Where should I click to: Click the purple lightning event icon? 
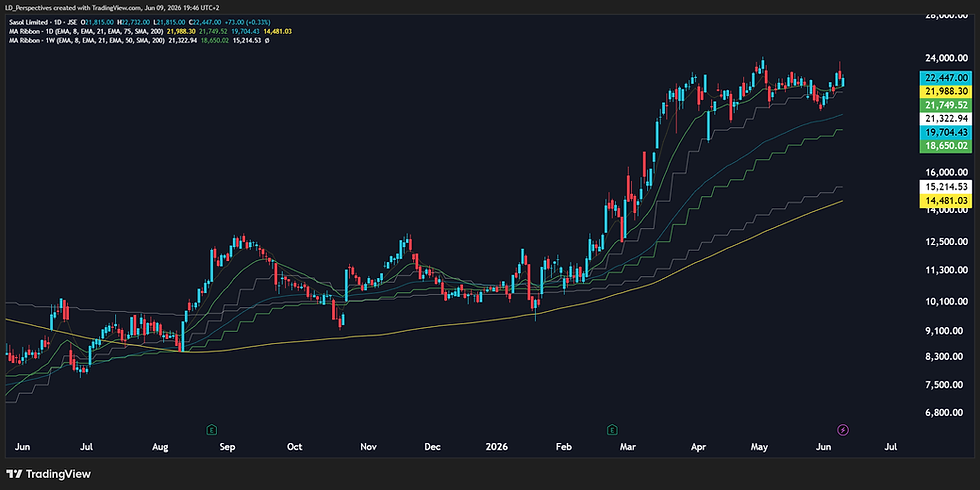(843, 429)
